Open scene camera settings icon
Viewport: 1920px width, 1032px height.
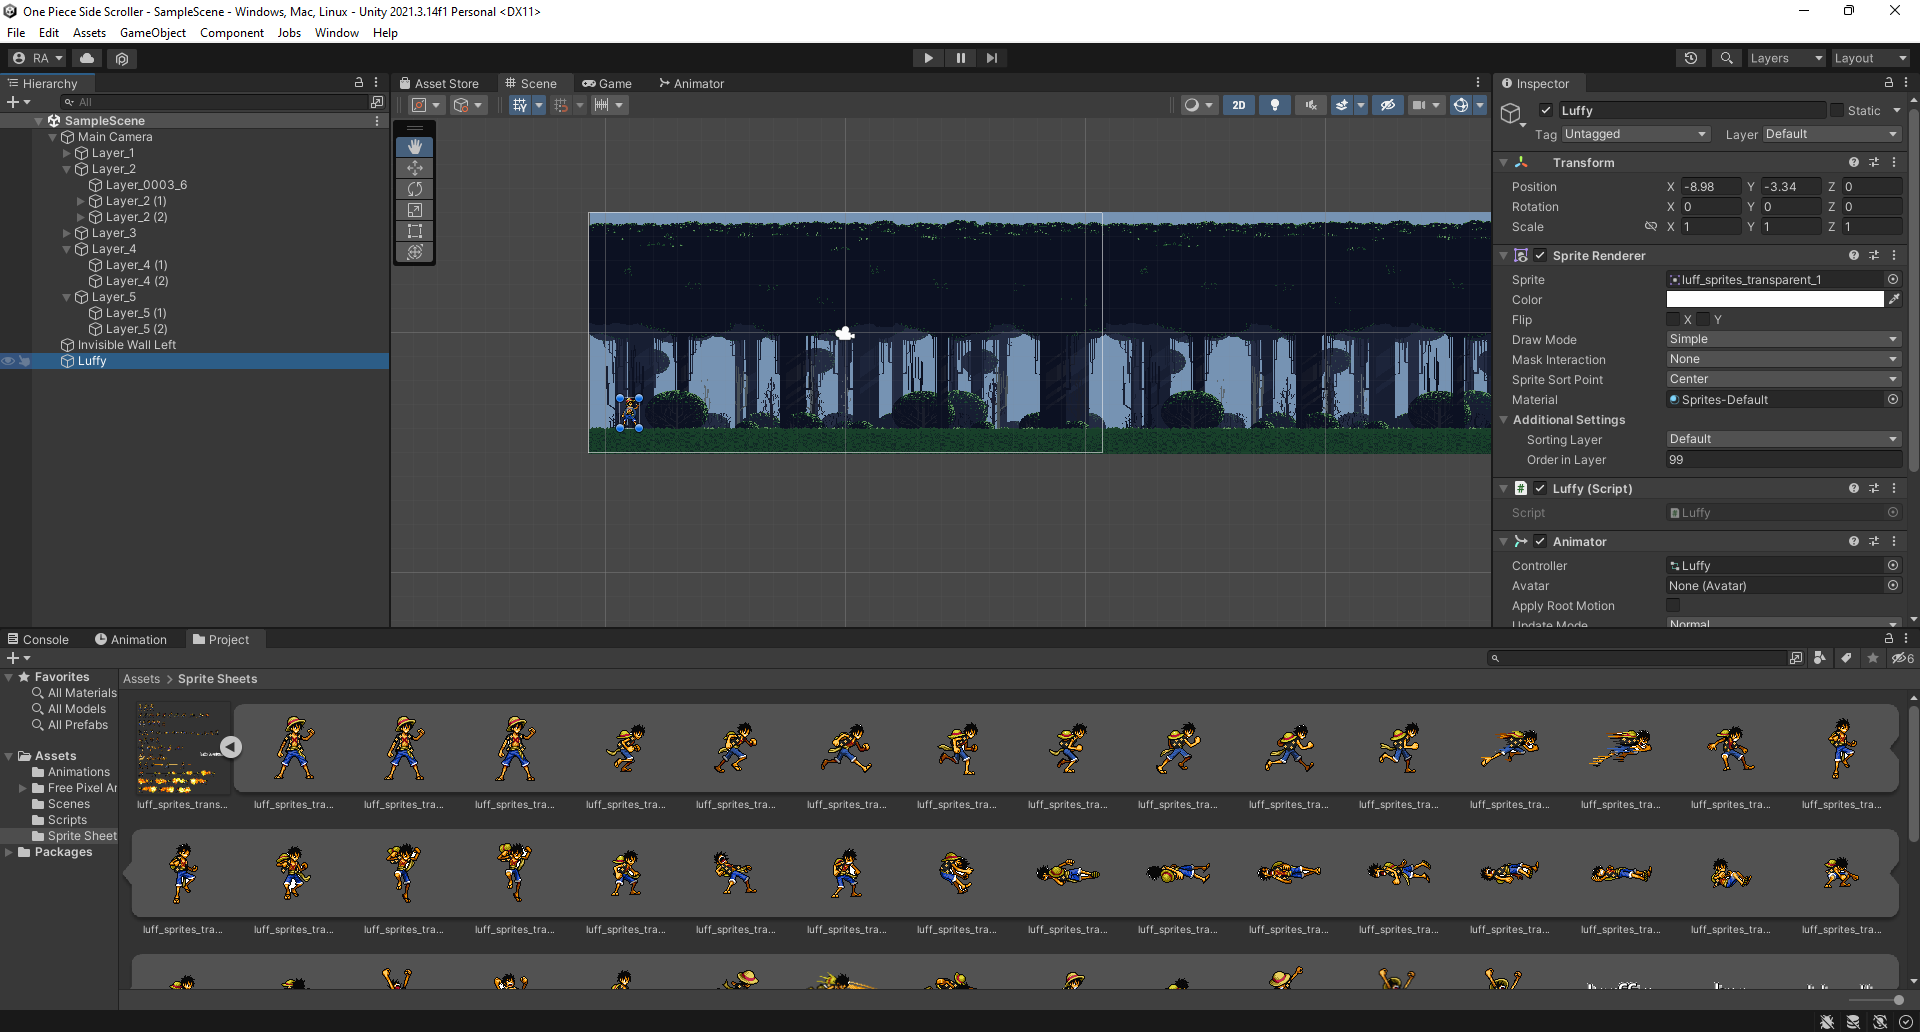click(x=1419, y=105)
